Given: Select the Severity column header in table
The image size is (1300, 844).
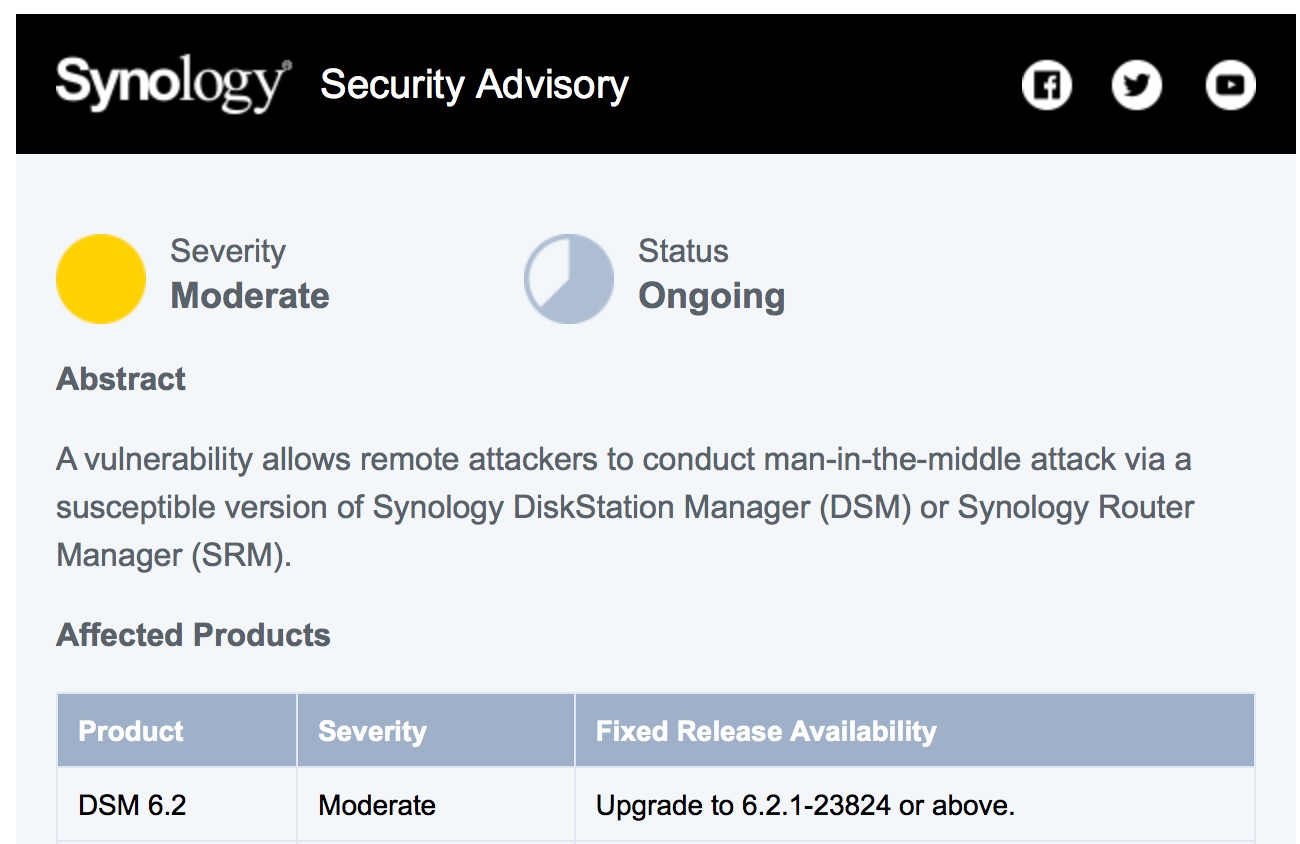Looking at the screenshot, I should pos(372,731).
